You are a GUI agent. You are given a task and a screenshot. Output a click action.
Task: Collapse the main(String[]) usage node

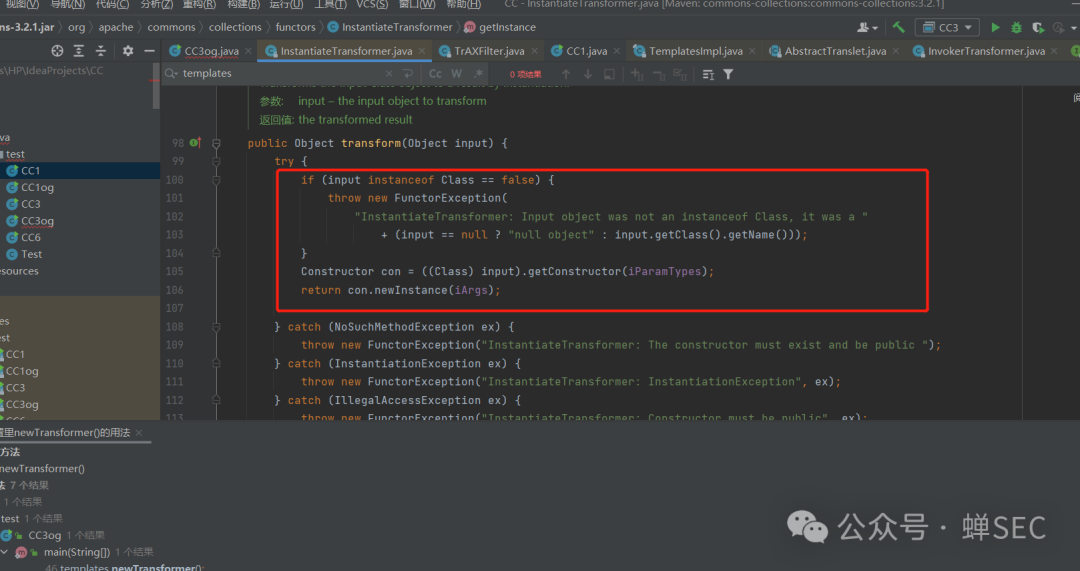(6, 552)
